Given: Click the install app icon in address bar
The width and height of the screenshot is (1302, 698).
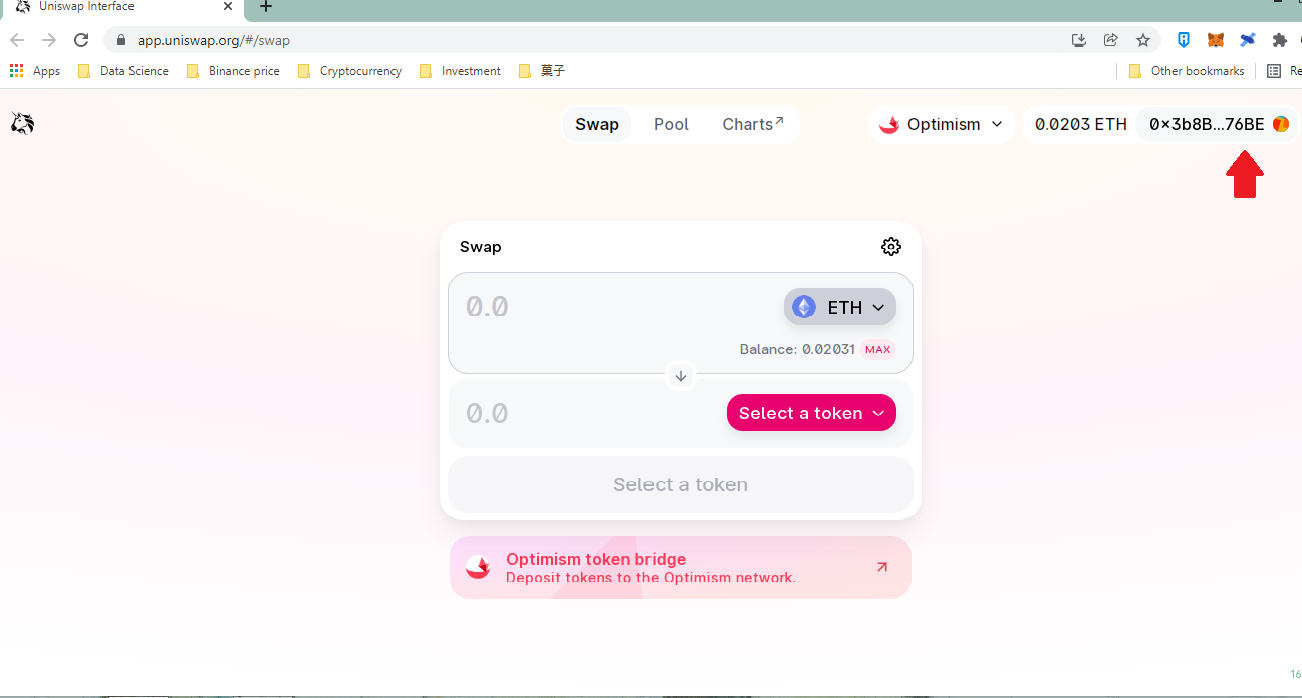Looking at the screenshot, I should click(1078, 40).
